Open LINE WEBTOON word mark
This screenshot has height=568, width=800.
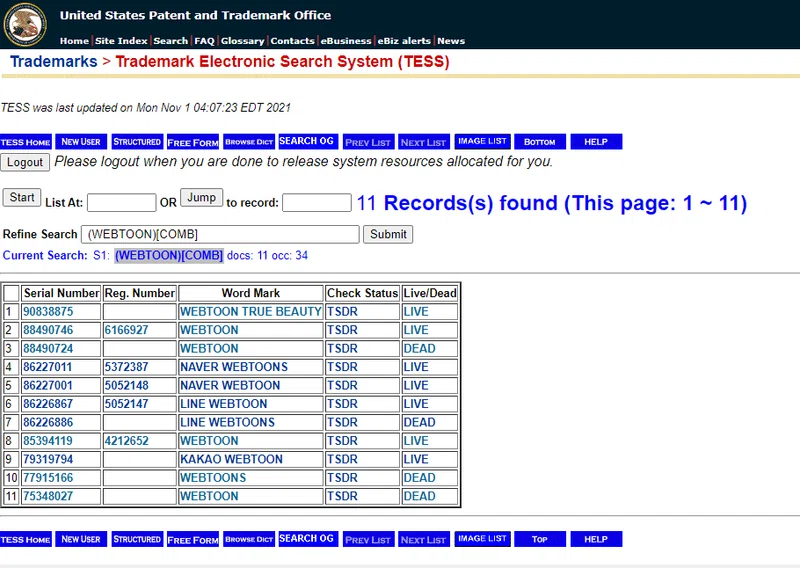click(223, 404)
